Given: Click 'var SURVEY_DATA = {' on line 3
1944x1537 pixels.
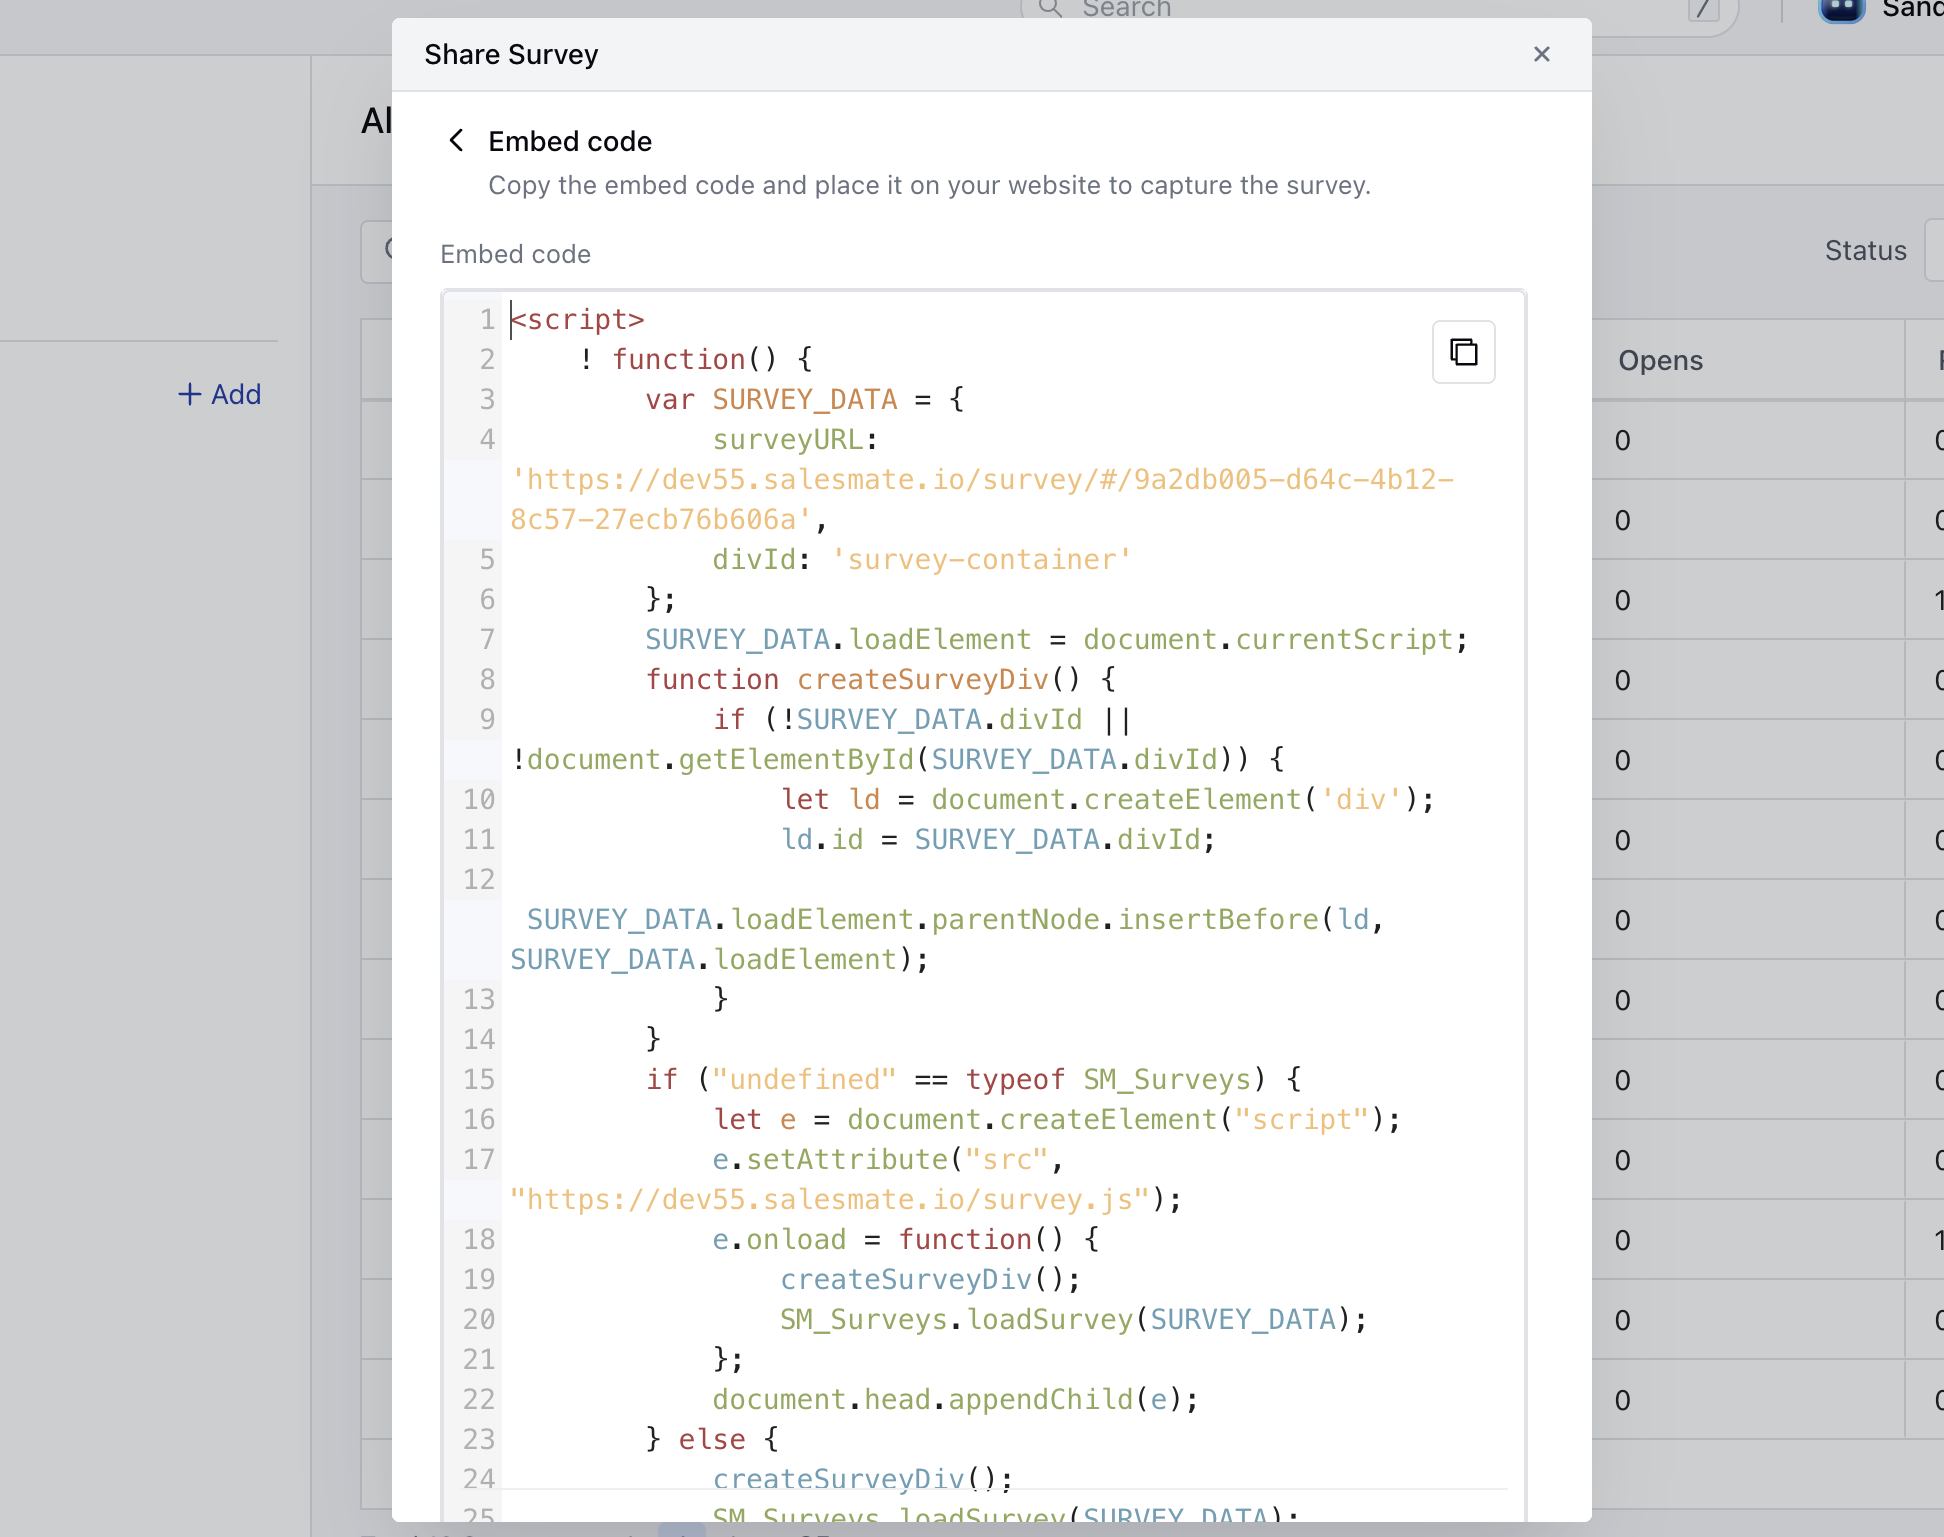Looking at the screenshot, I should pos(804,400).
